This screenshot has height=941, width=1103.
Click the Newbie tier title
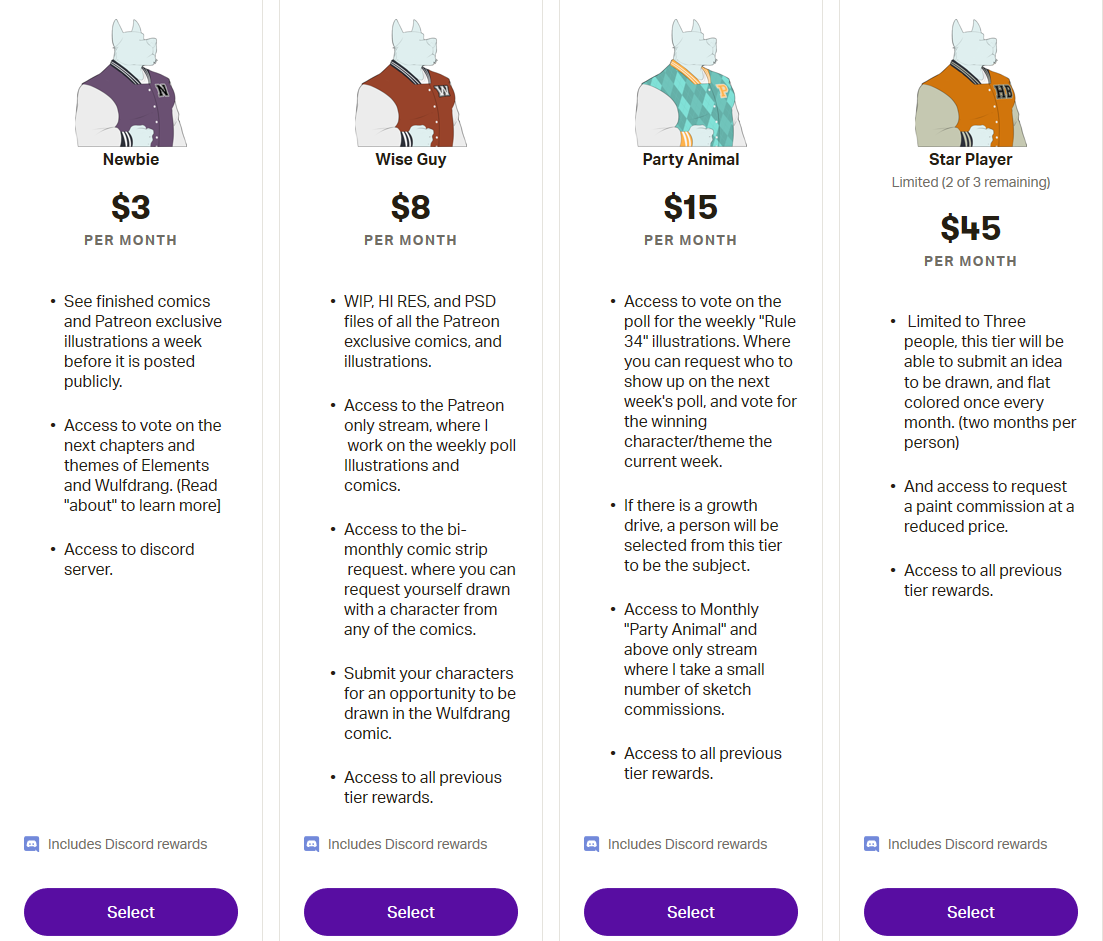click(x=131, y=159)
